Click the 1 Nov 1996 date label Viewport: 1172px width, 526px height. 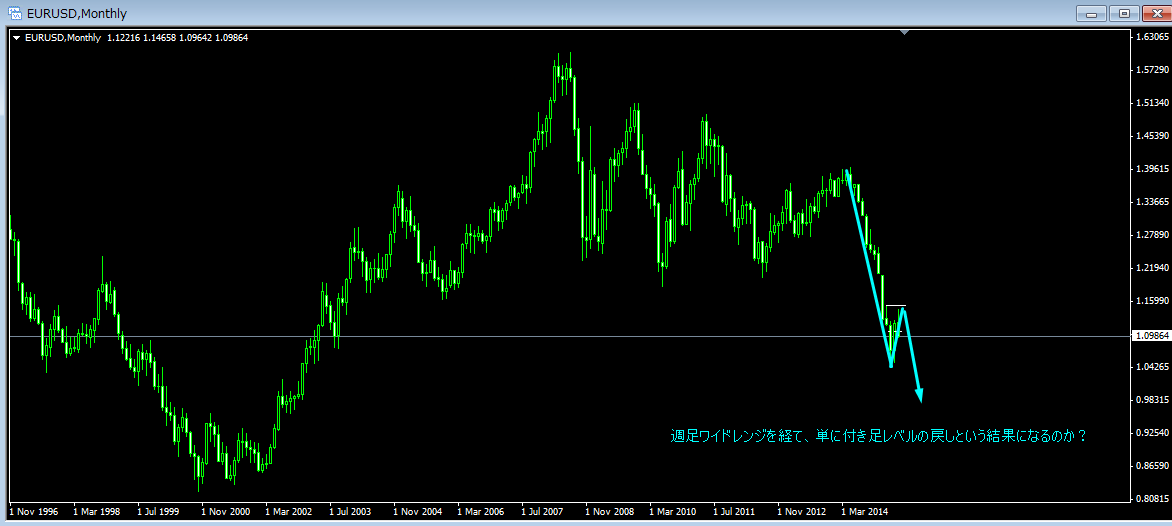pos(34,512)
